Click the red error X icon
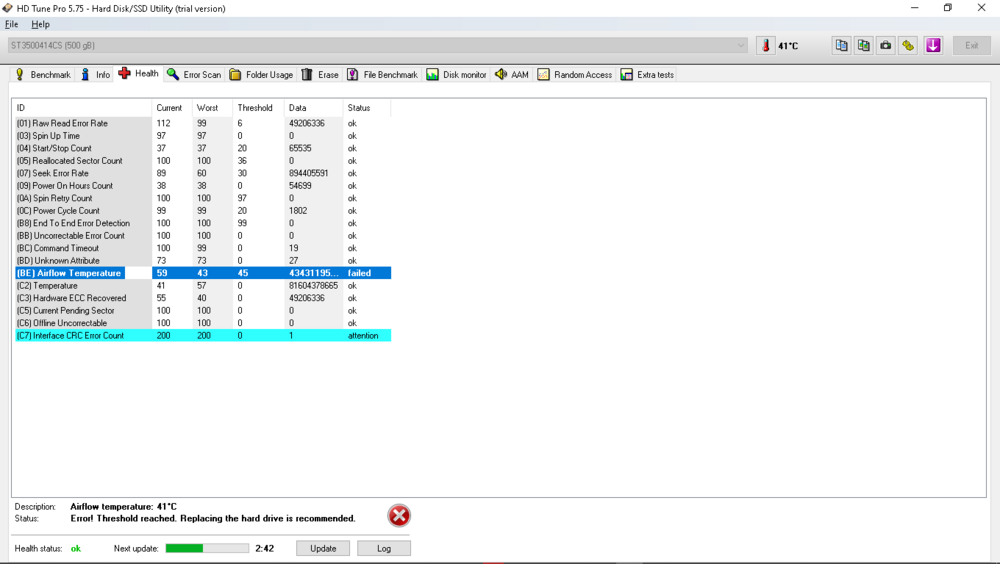1000x564 pixels. tap(399, 516)
